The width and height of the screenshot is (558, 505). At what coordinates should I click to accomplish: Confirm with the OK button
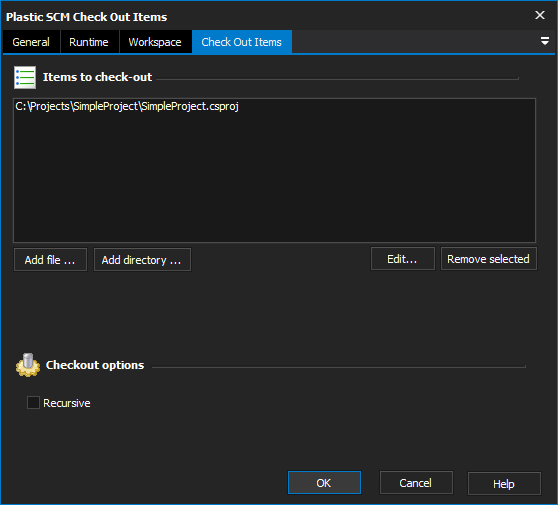click(324, 483)
